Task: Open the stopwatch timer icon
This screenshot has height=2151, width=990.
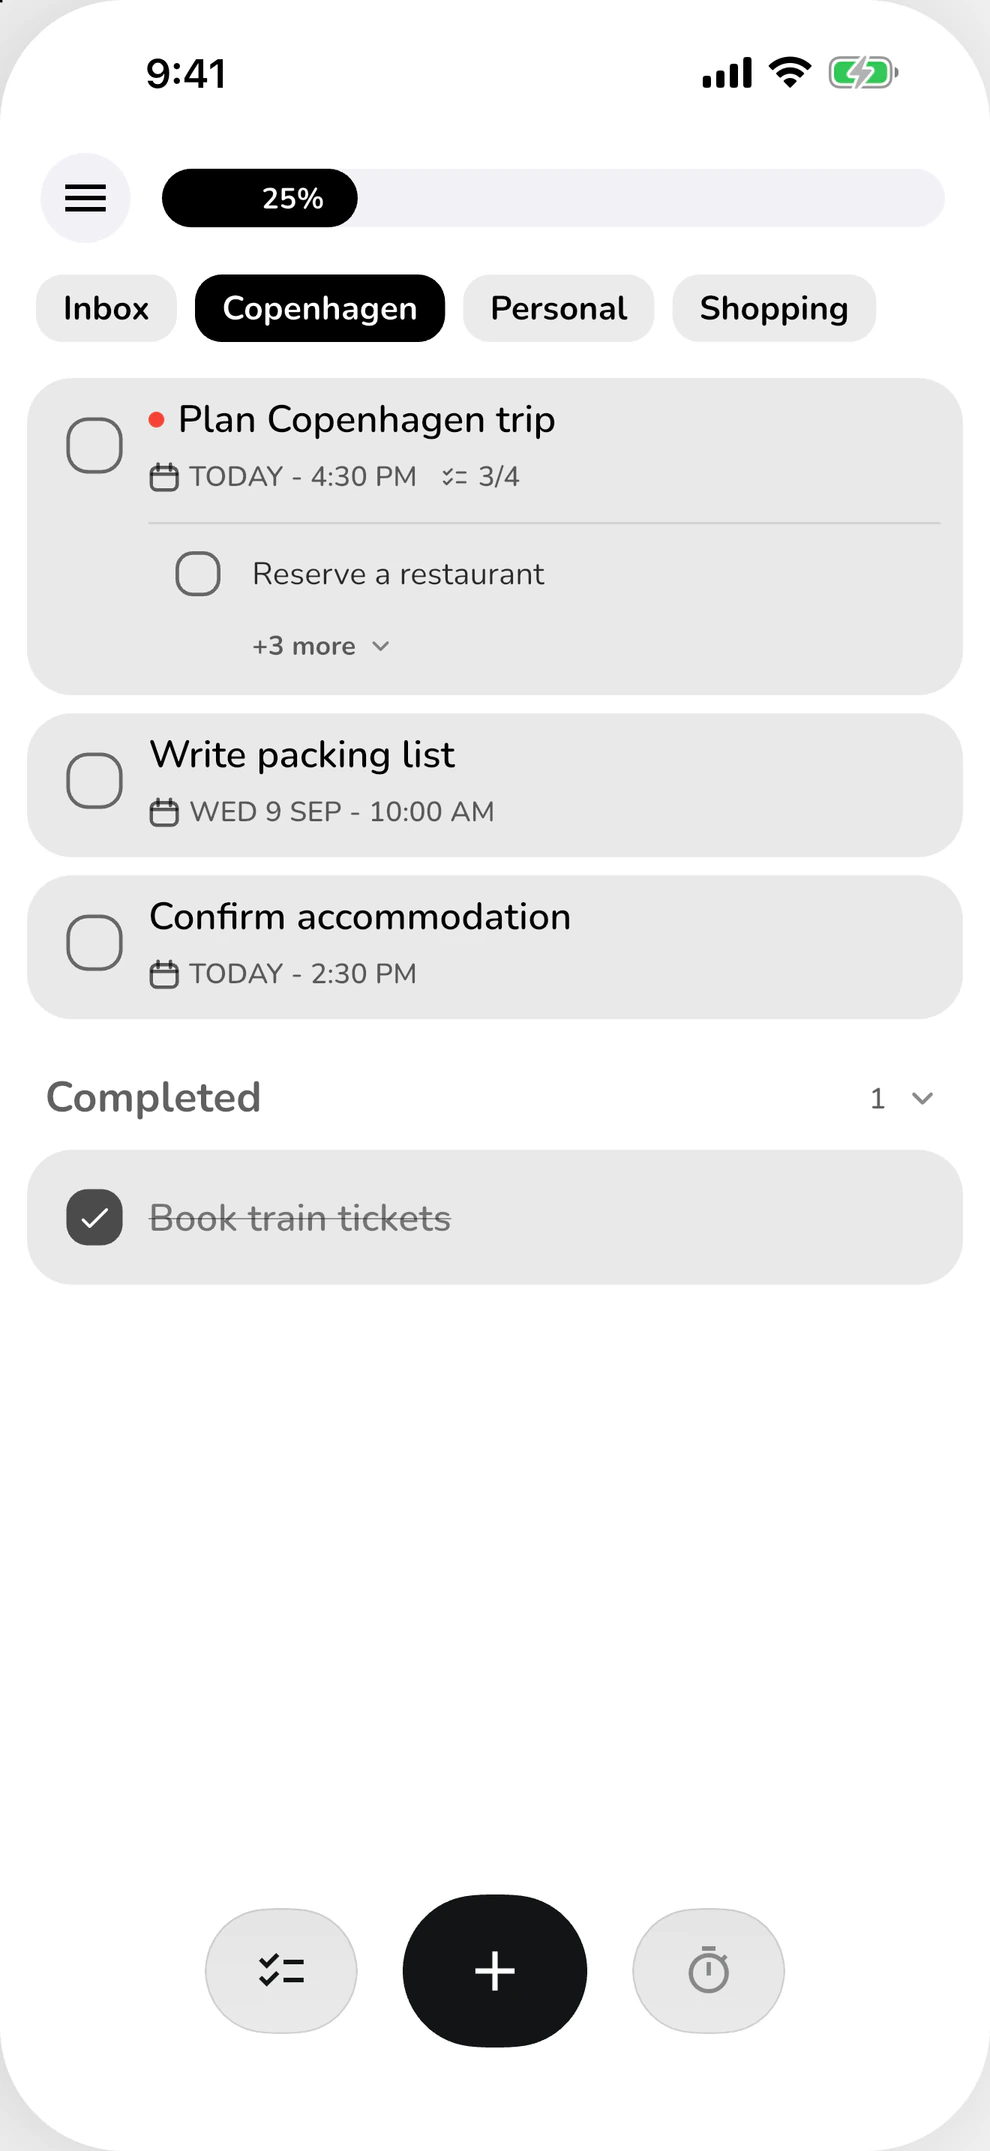Action: 708,1970
